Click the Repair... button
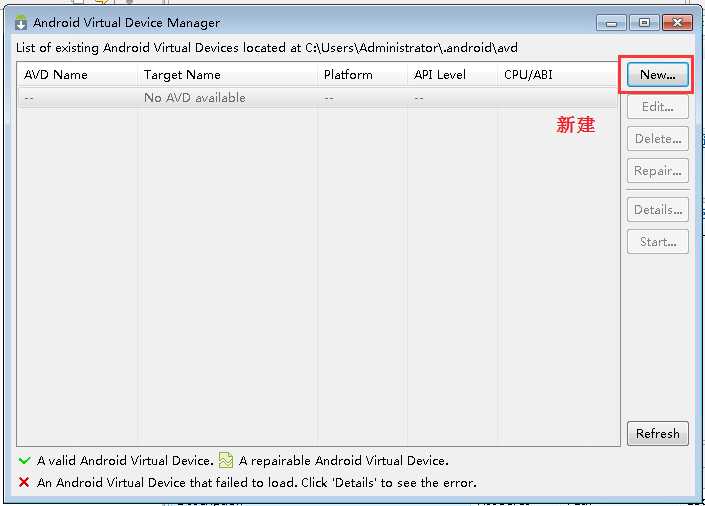705x506 pixels. tap(657, 170)
